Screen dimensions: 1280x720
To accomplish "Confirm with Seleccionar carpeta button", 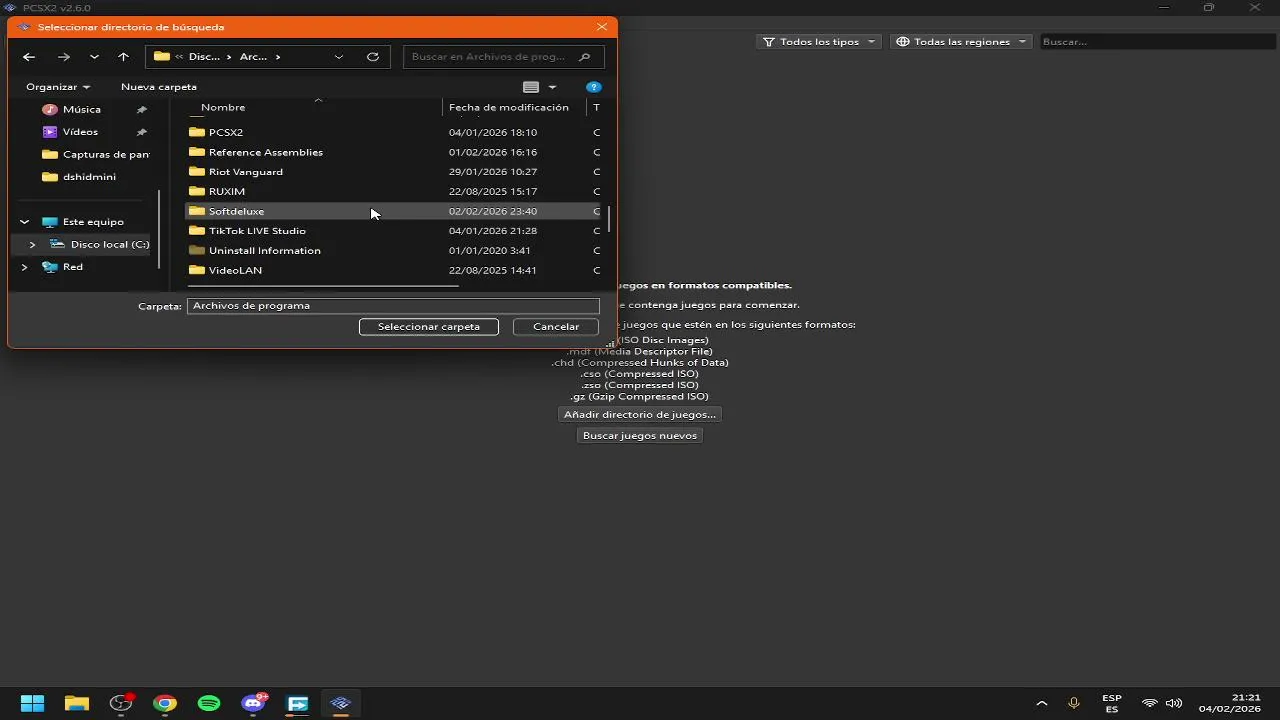I will 429,327.
